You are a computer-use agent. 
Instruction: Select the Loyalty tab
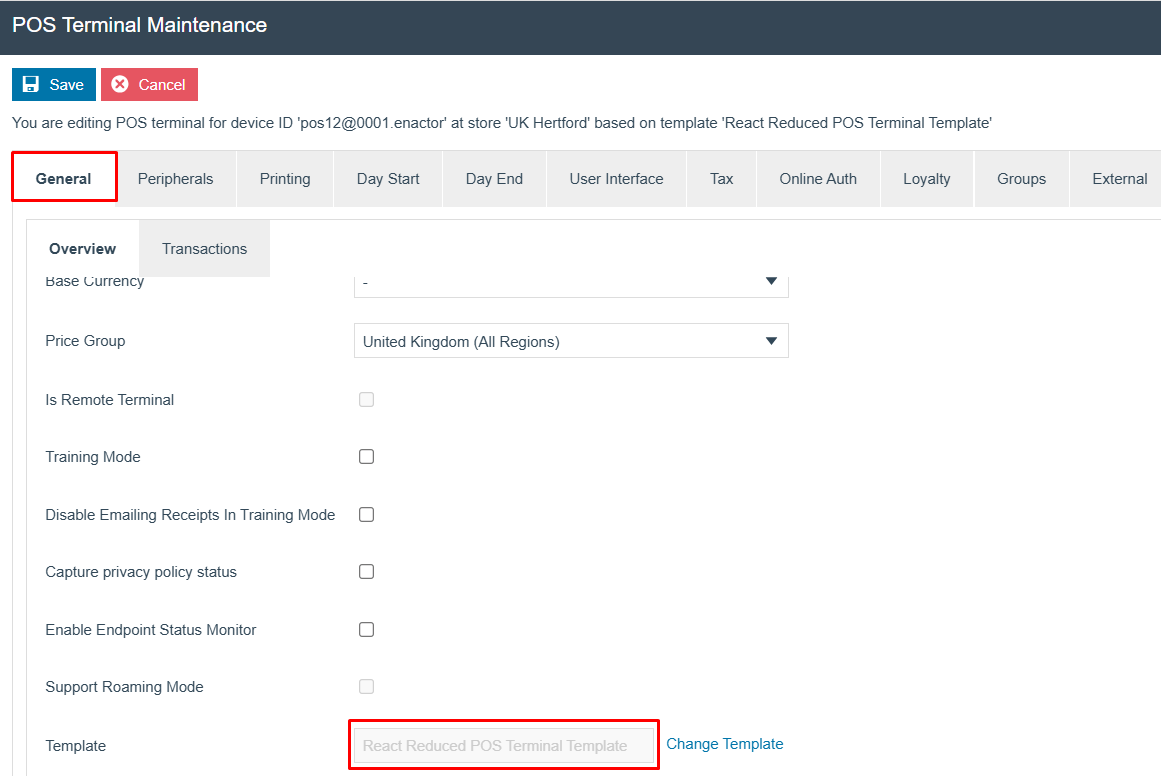click(x=926, y=179)
